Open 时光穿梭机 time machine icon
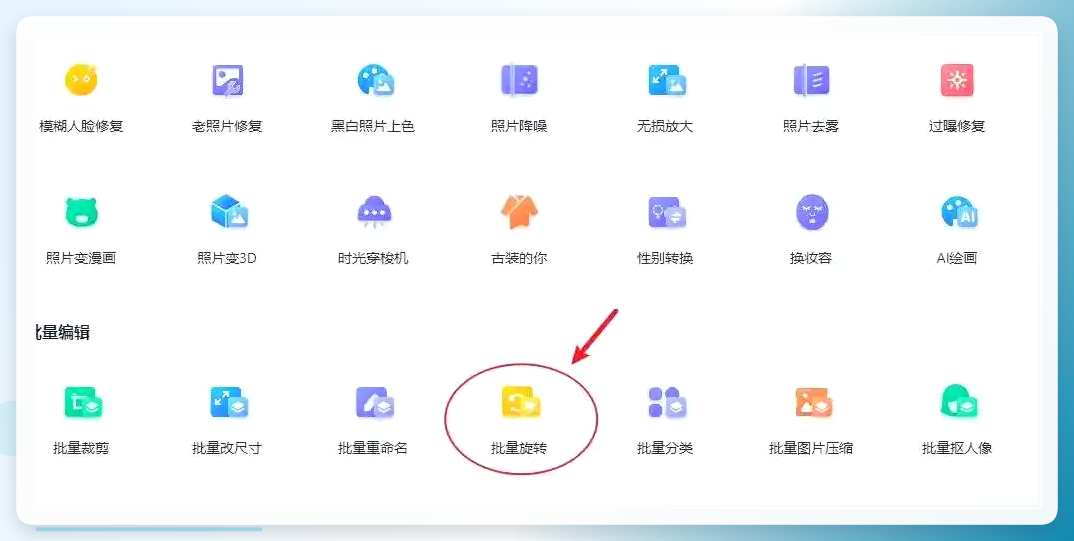 [374, 212]
